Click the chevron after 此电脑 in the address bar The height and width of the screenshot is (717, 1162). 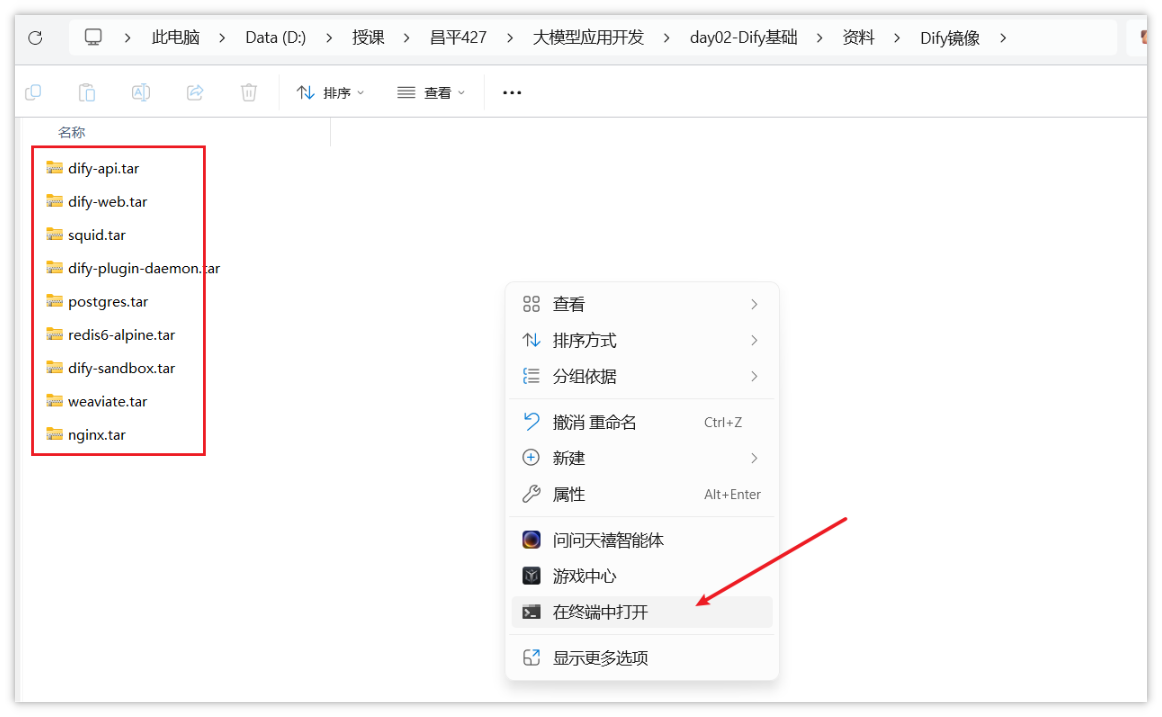222,38
